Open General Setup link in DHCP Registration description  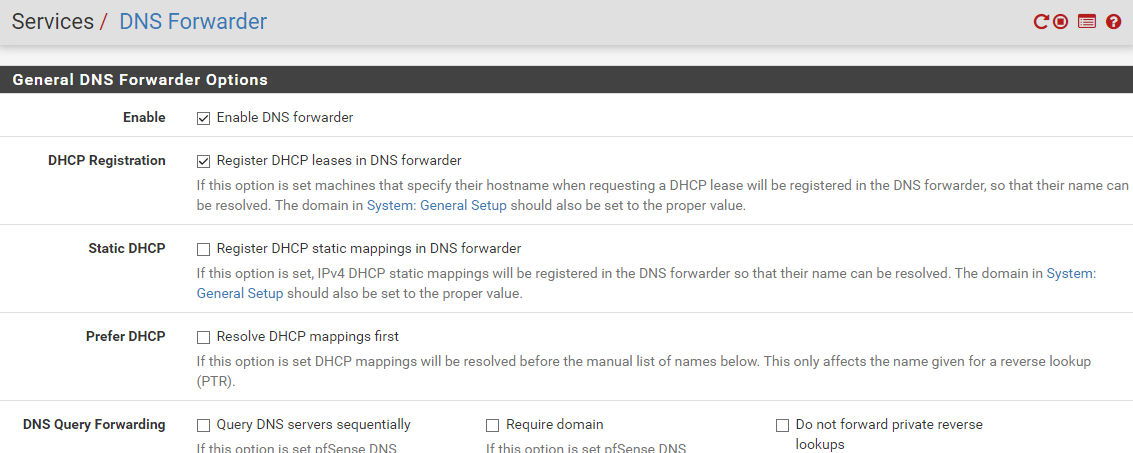pos(463,206)
